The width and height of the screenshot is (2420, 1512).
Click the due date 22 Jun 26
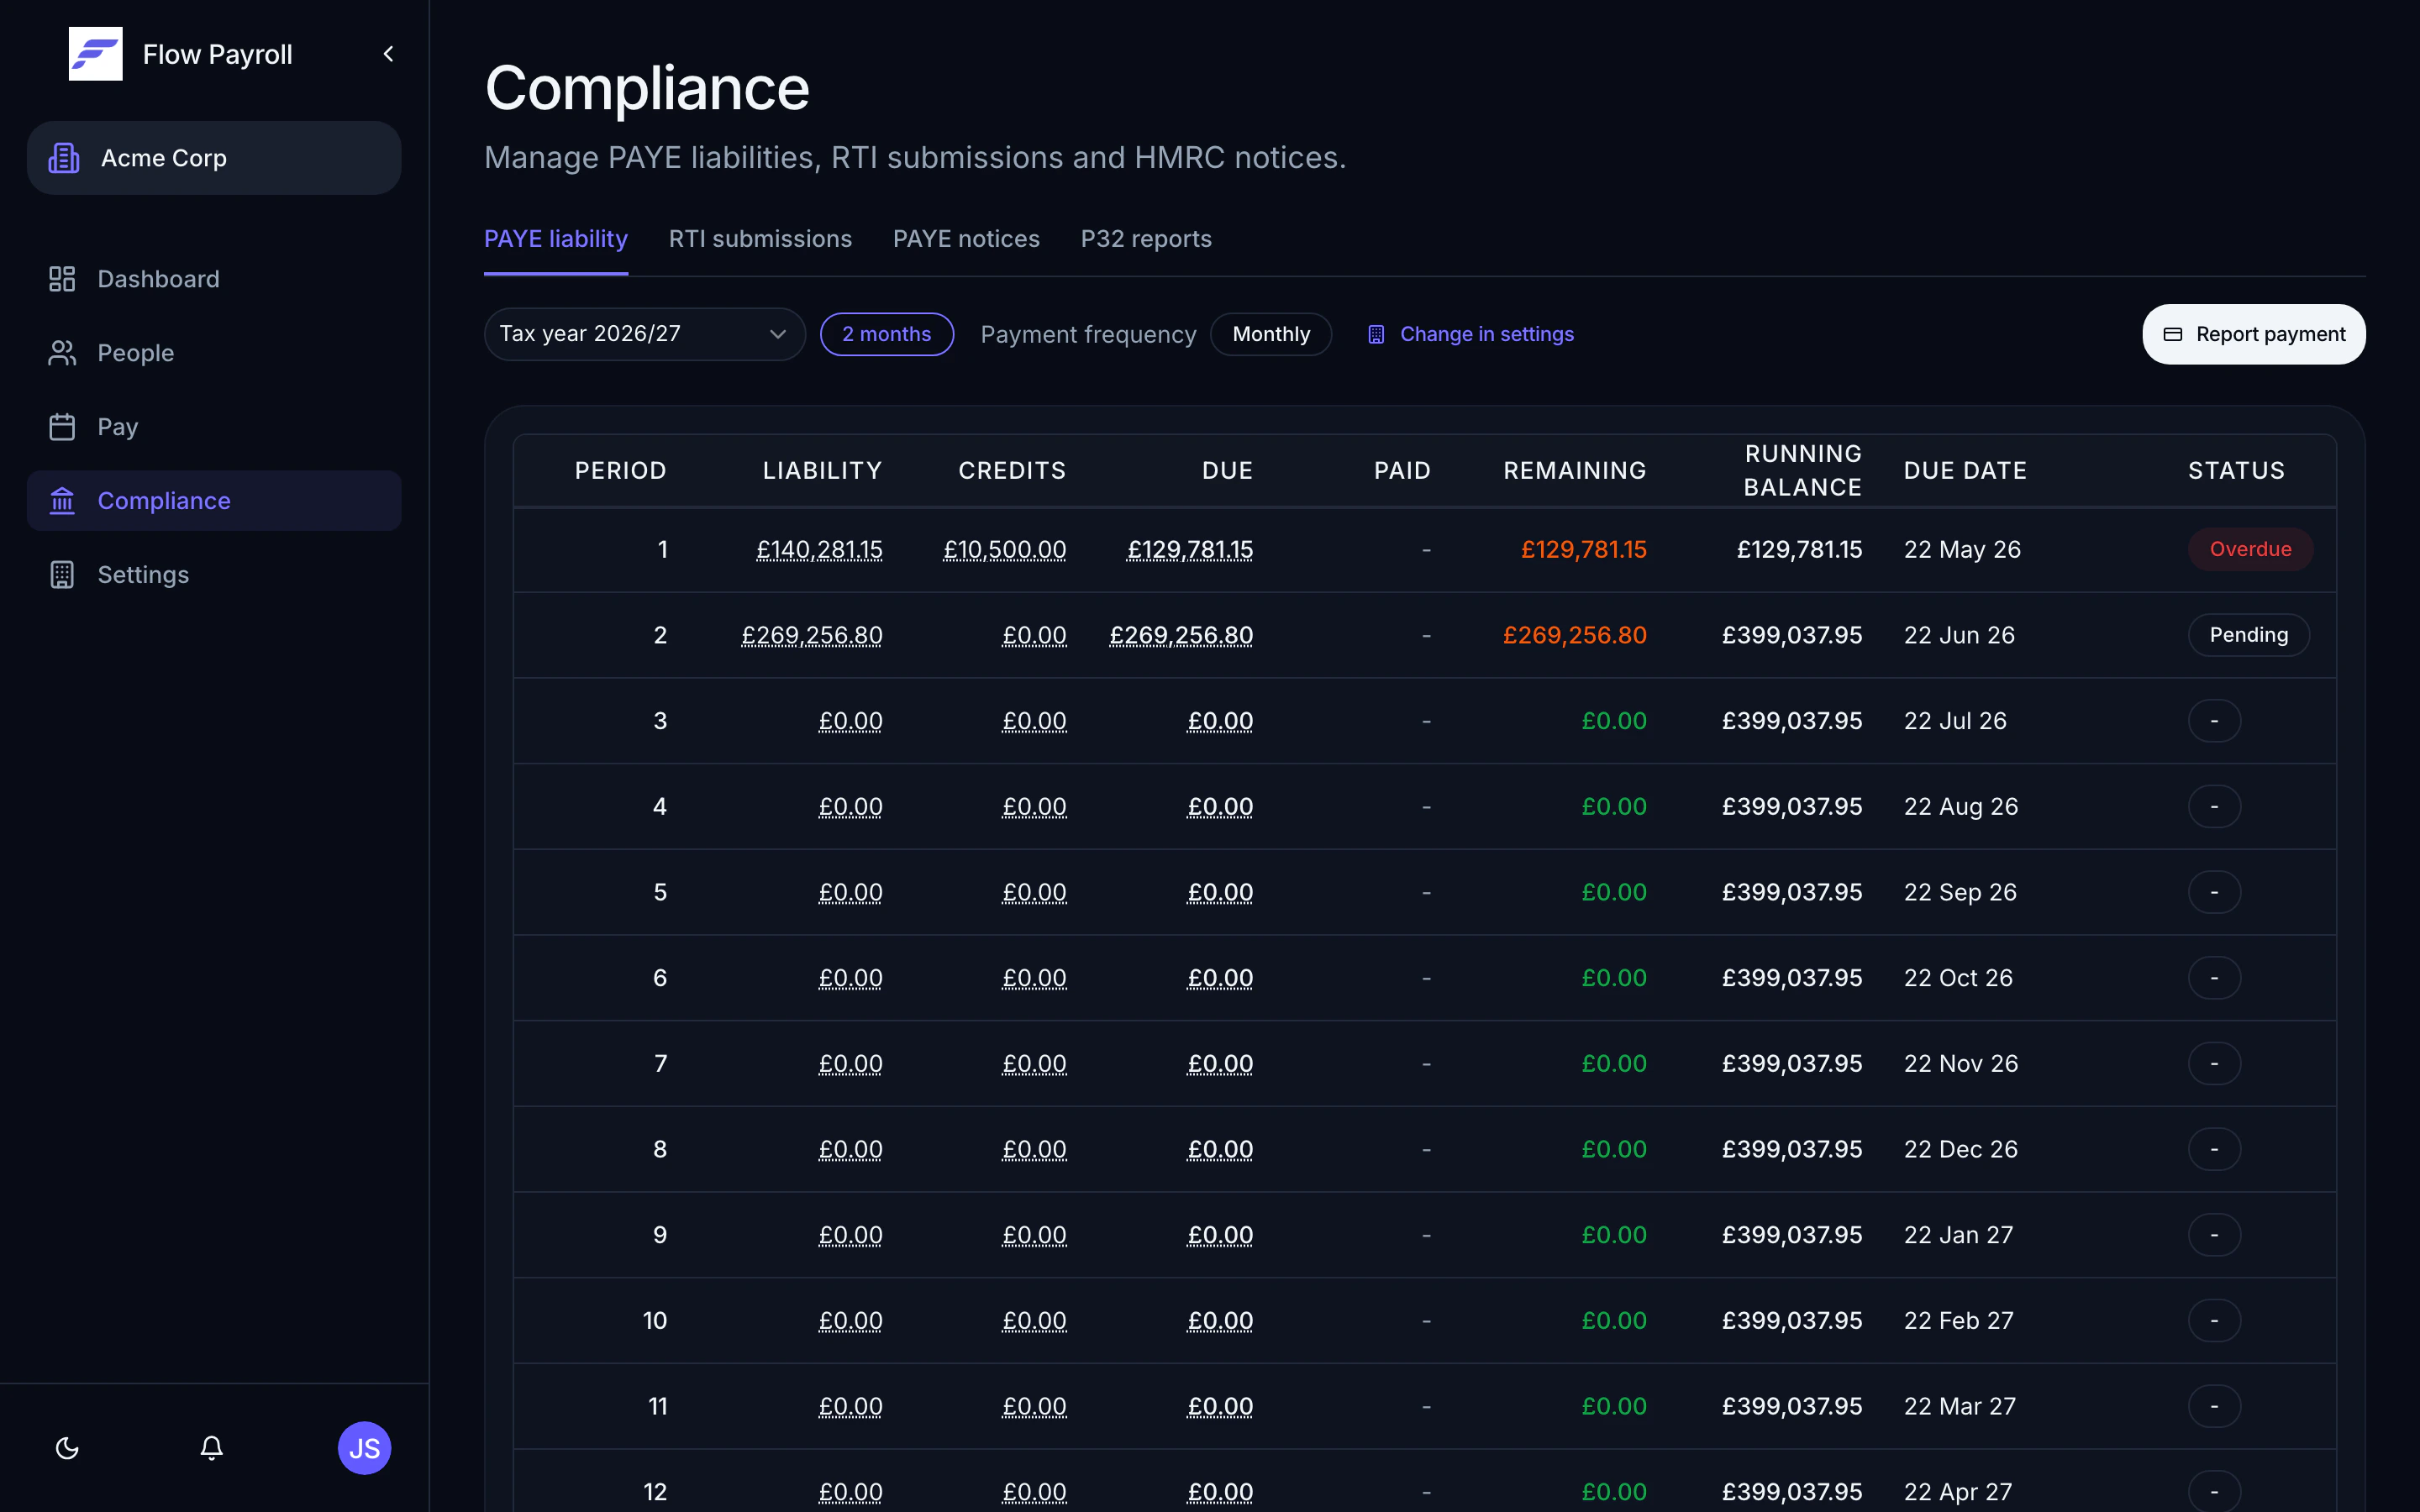(1959, 635)
